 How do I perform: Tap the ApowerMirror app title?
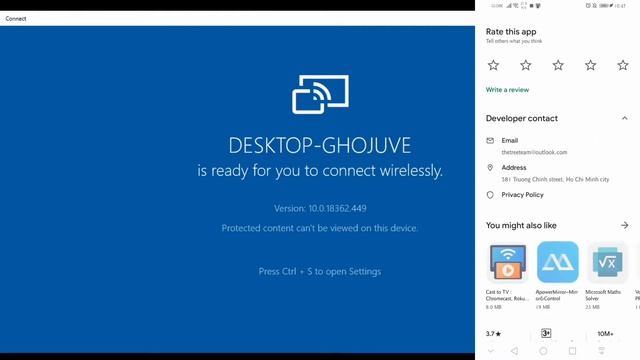pyautogui.click(x=557, y=295)
